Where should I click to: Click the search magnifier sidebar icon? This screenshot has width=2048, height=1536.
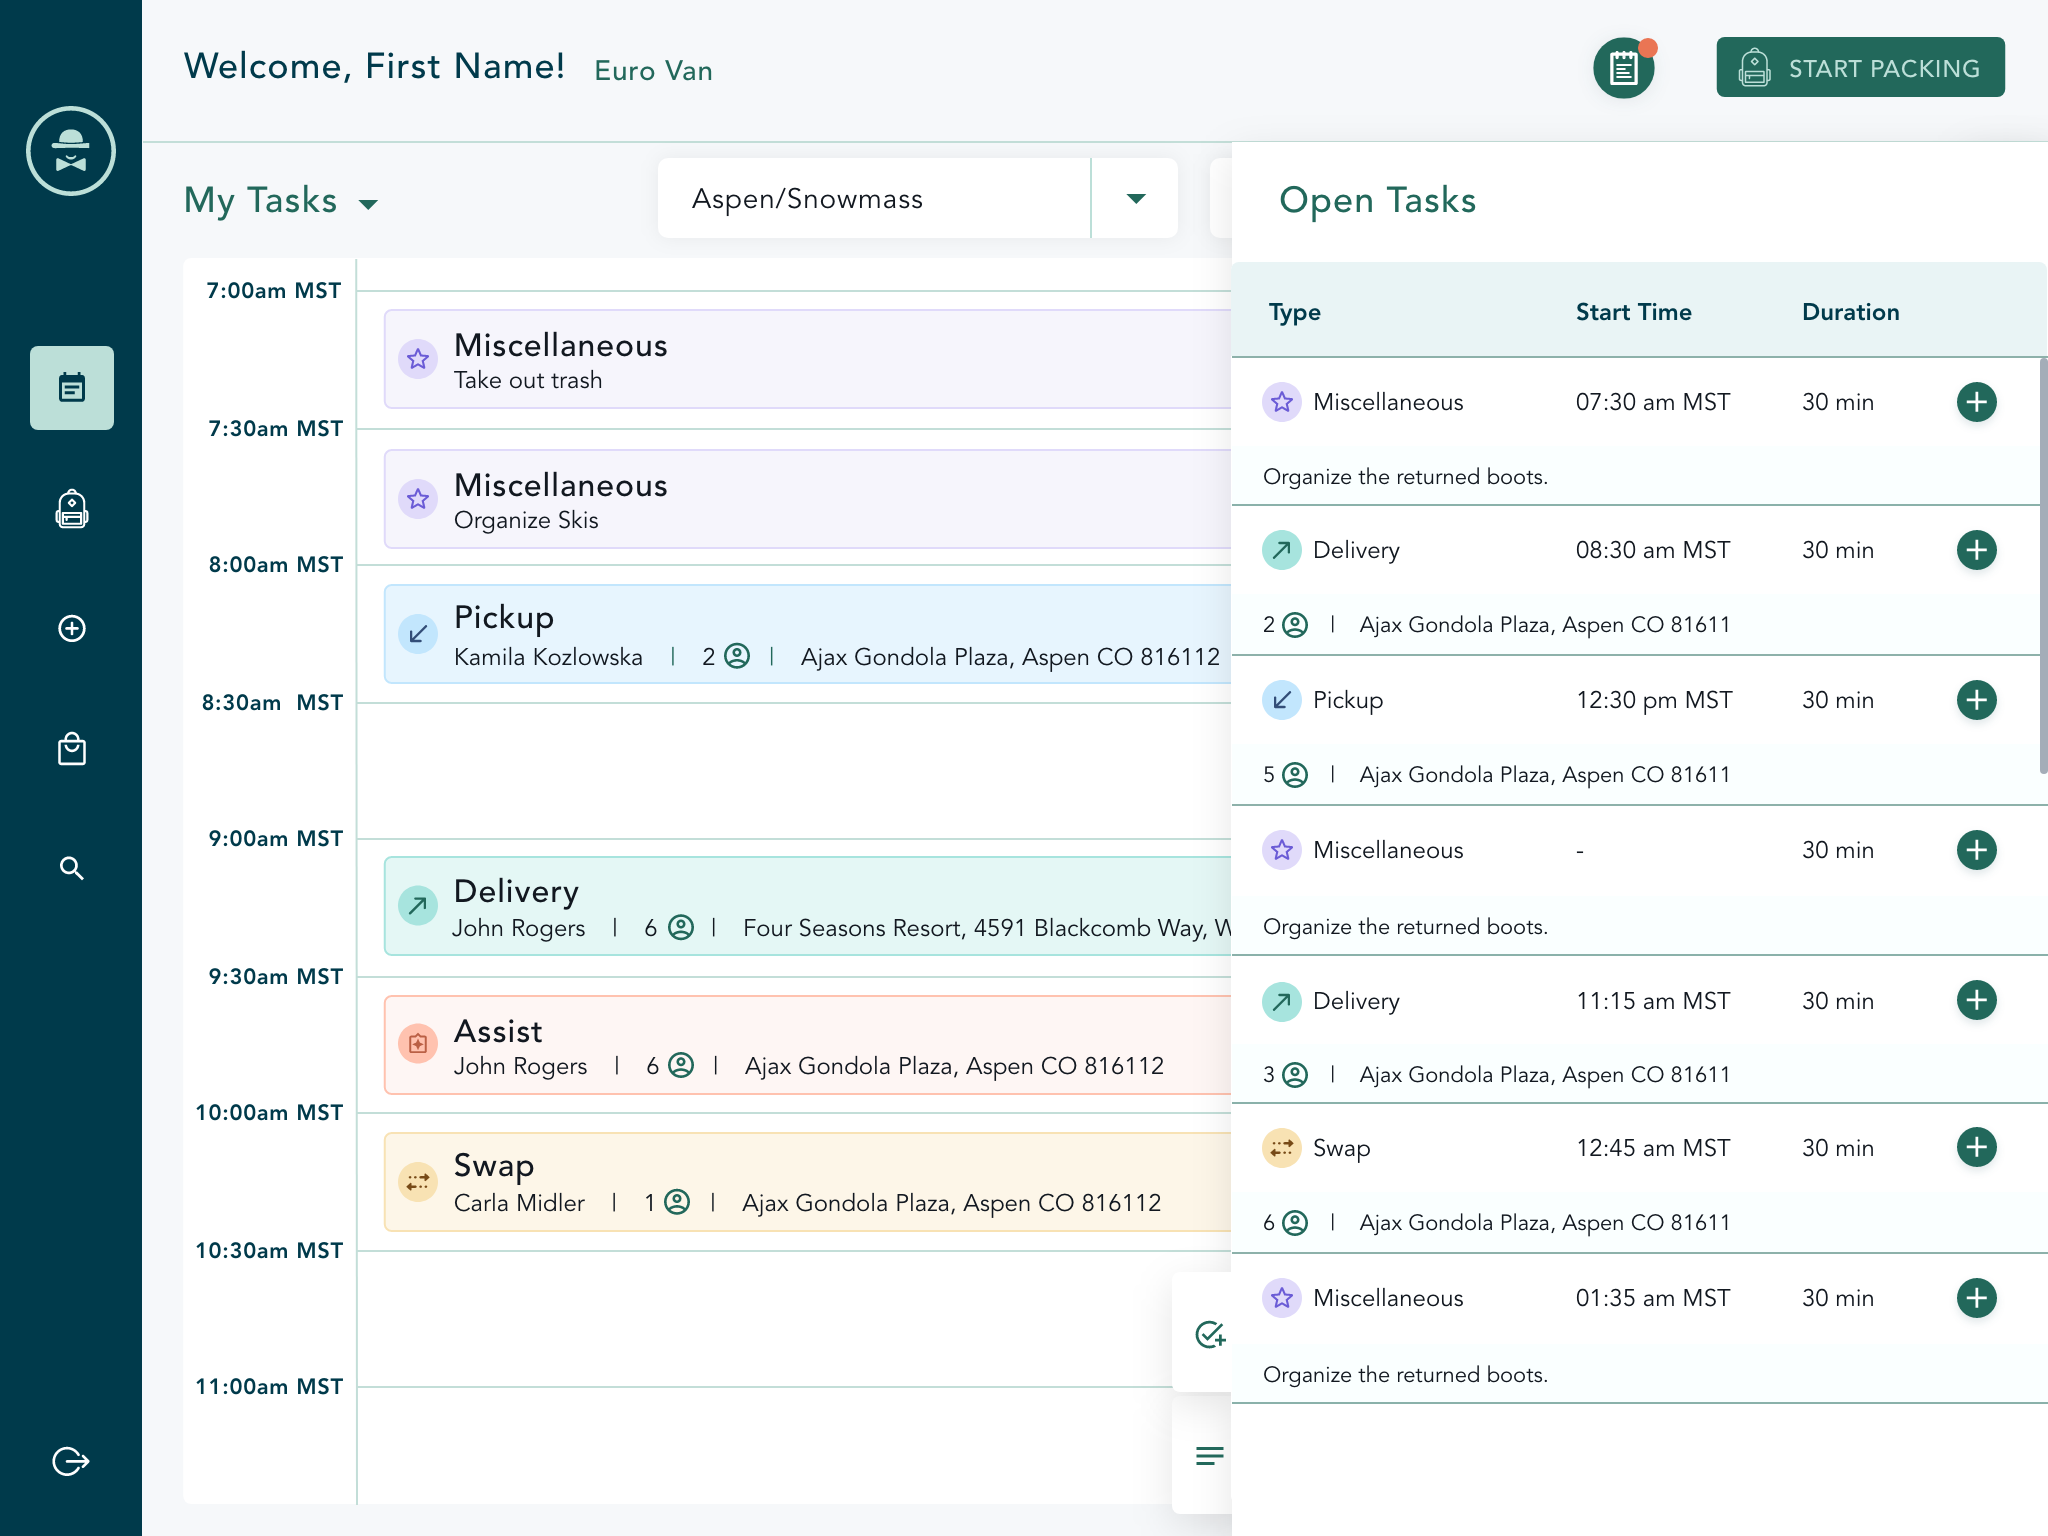[x=72, y=868]
